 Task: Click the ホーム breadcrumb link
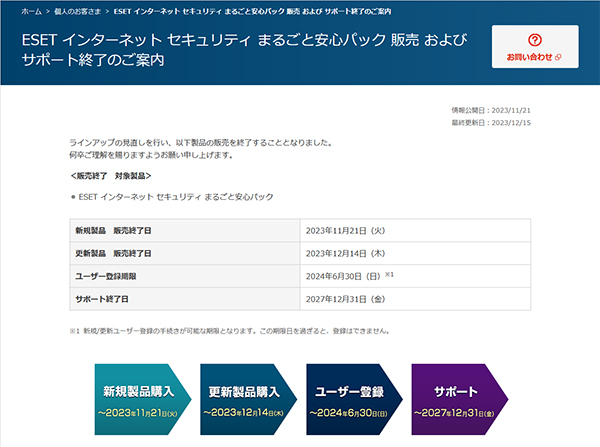[31, 11]
